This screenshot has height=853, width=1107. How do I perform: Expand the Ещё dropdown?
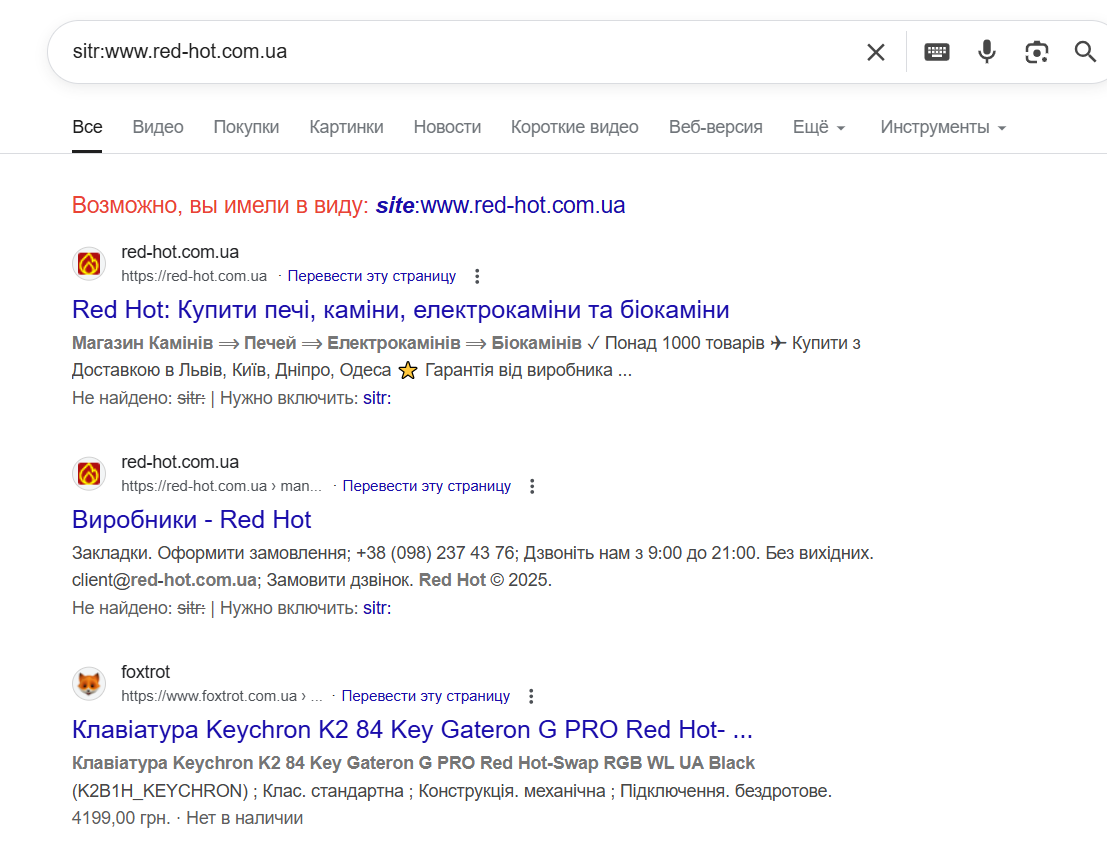819,127
